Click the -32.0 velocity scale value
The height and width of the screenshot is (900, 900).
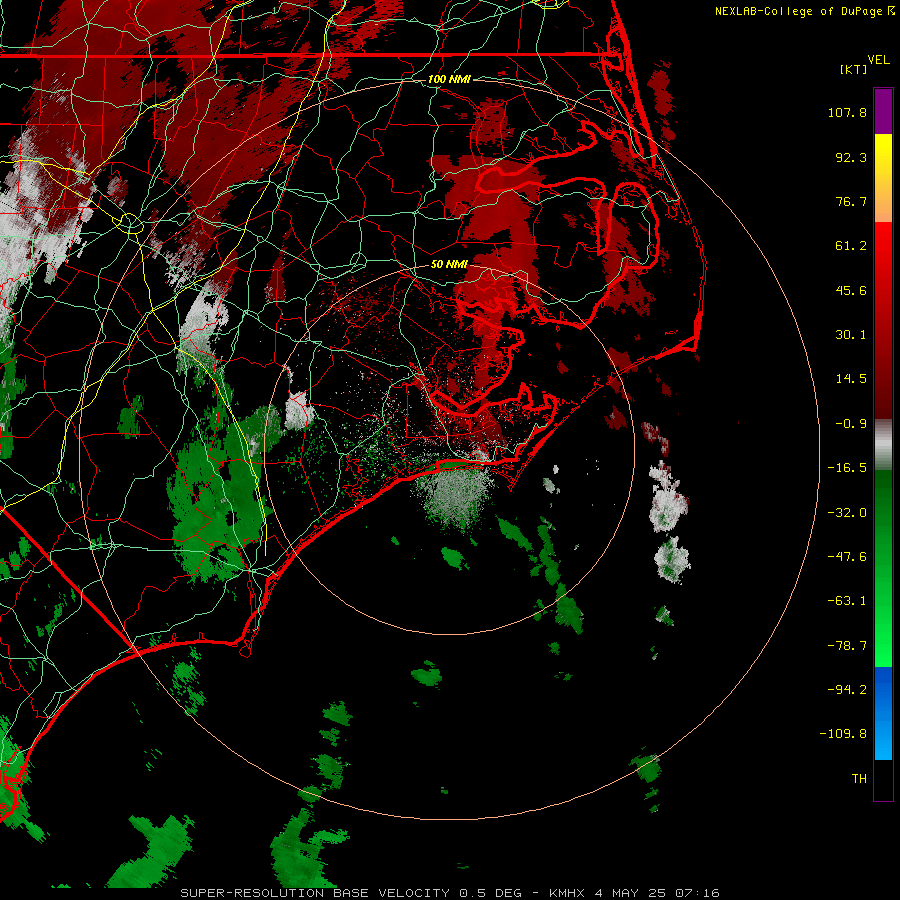[x=847, y=513]
